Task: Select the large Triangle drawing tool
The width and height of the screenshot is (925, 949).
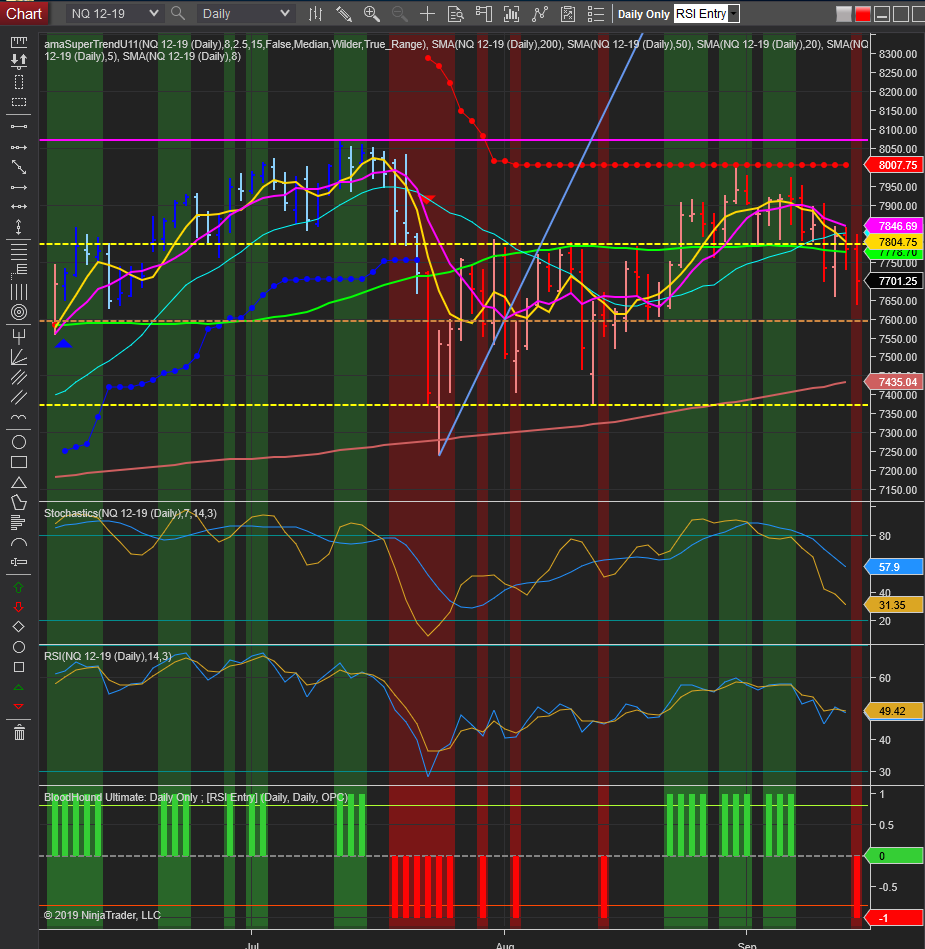Action: point(19,482)
